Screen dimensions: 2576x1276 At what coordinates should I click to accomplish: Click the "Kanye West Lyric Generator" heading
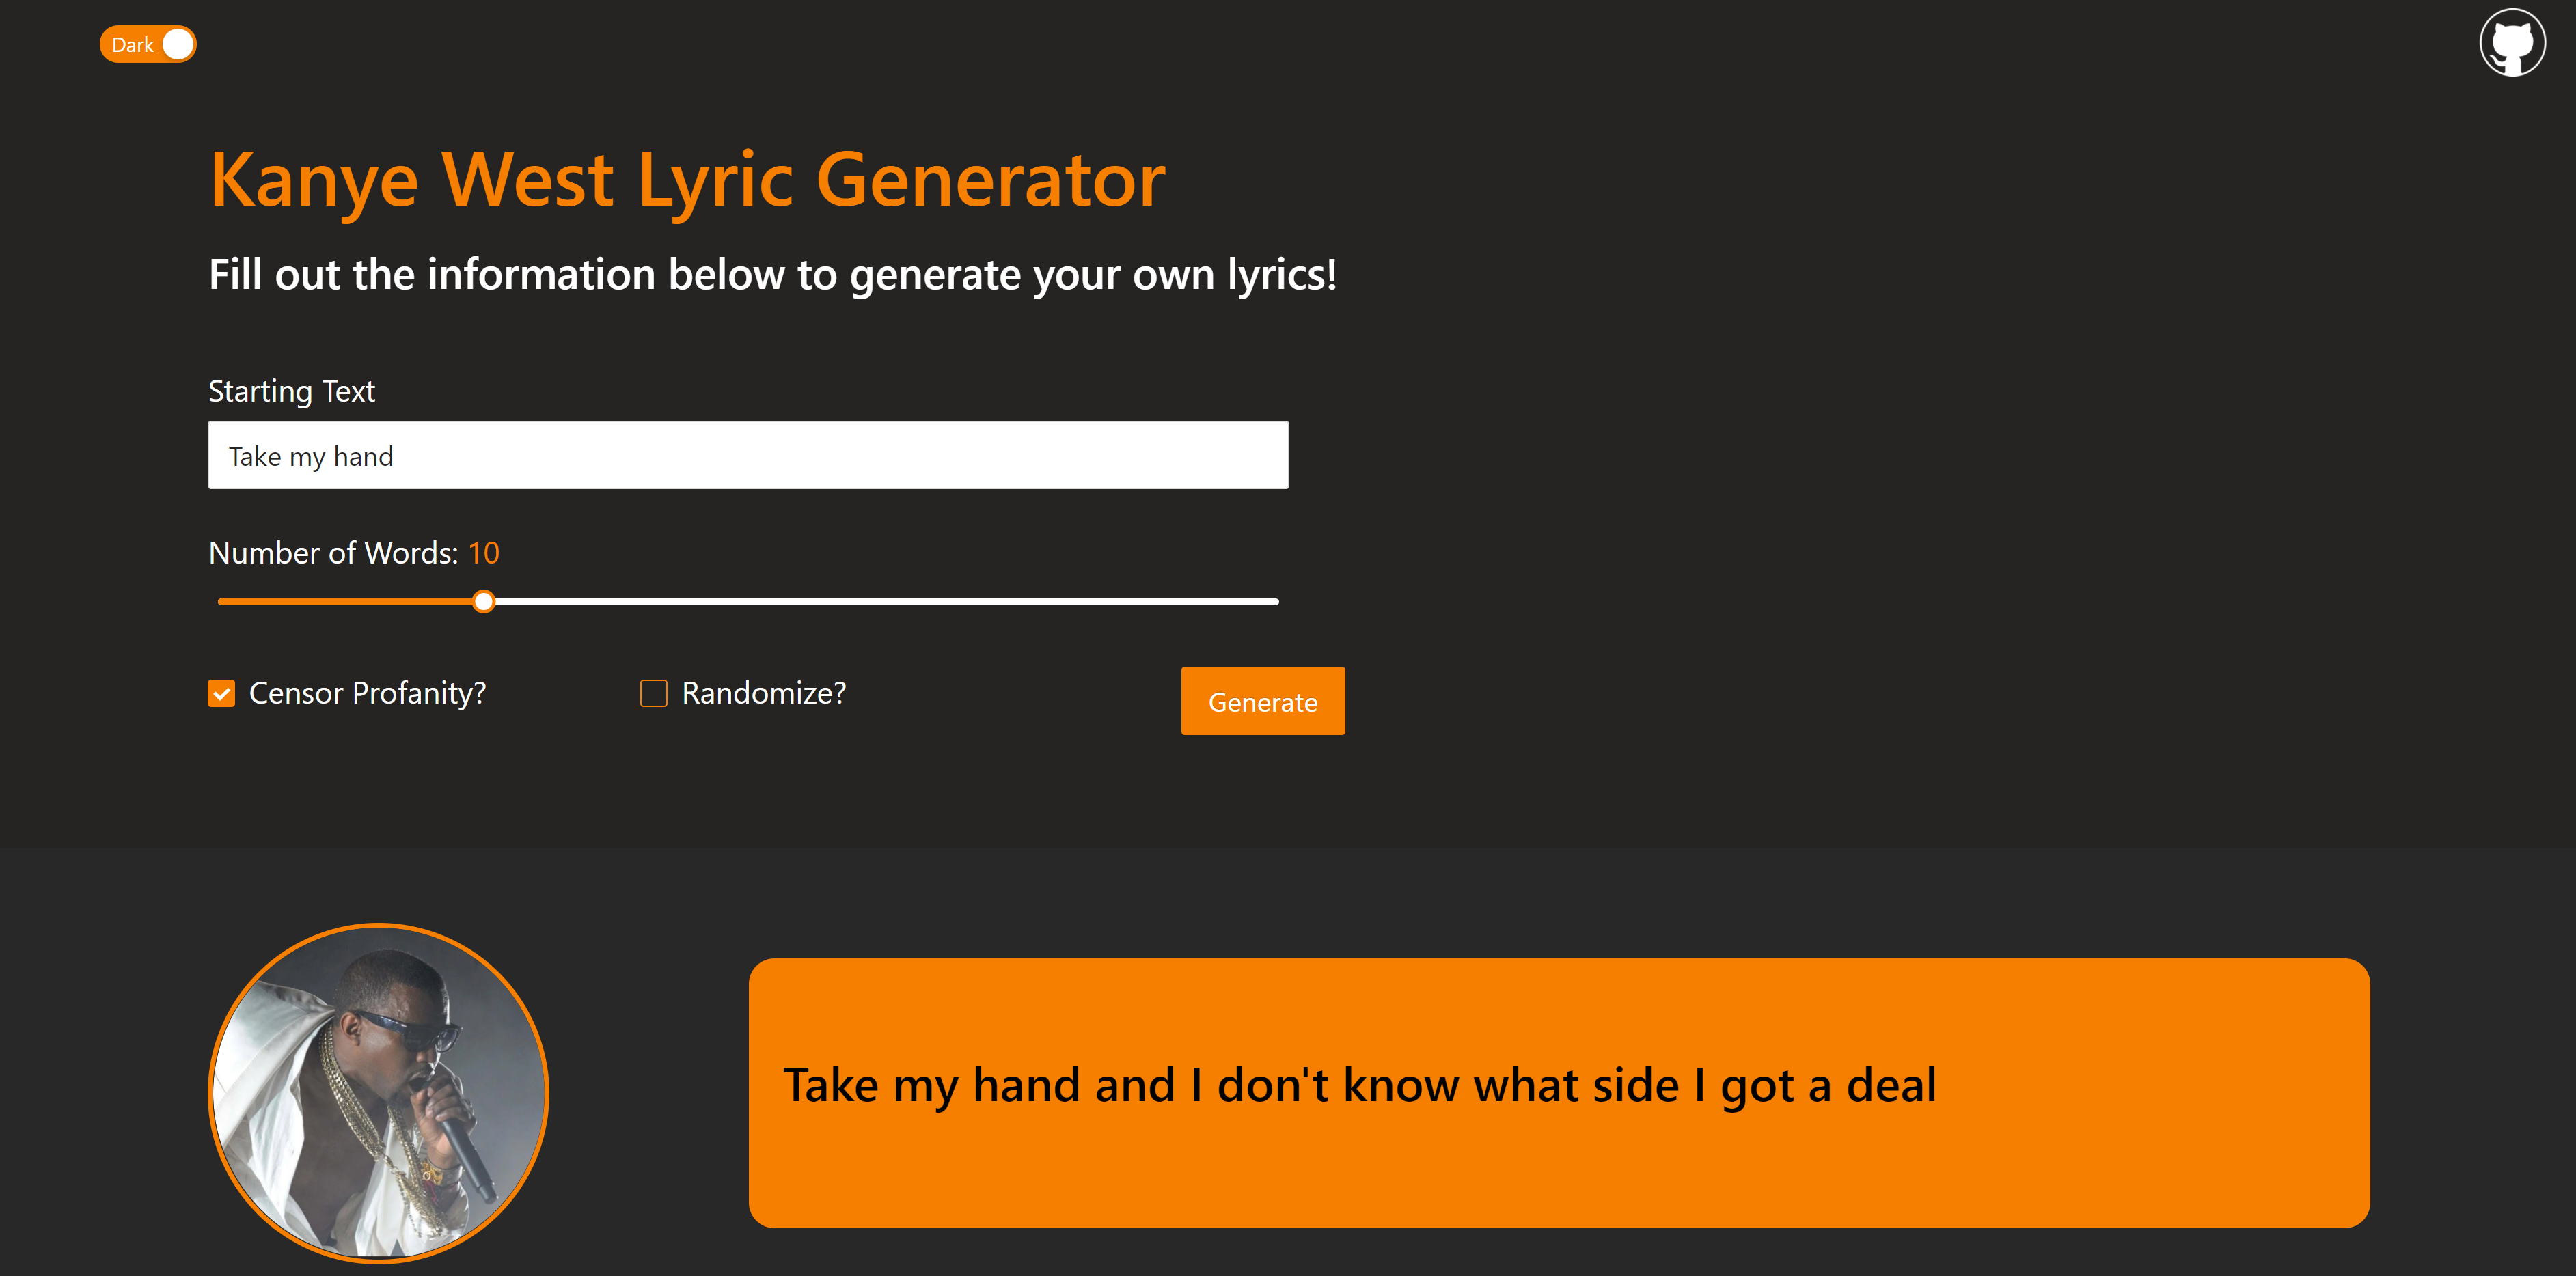click(687, 180)
